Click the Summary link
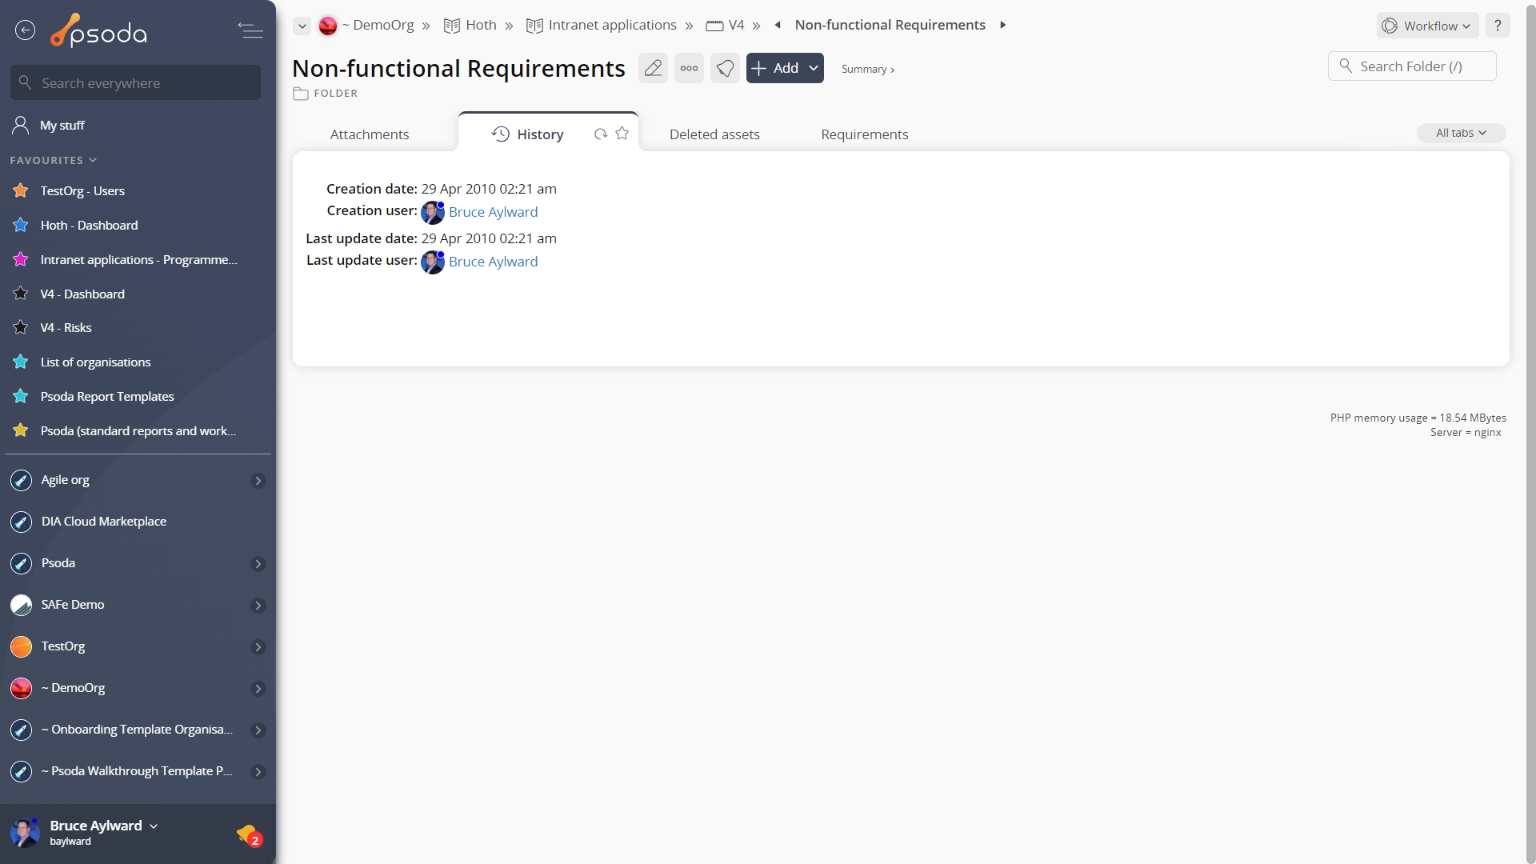This screenshot has height=864, width=1536. click(867, 69)
